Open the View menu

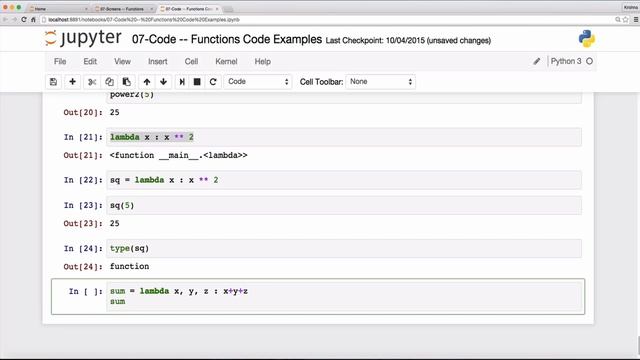pos(122,61)
